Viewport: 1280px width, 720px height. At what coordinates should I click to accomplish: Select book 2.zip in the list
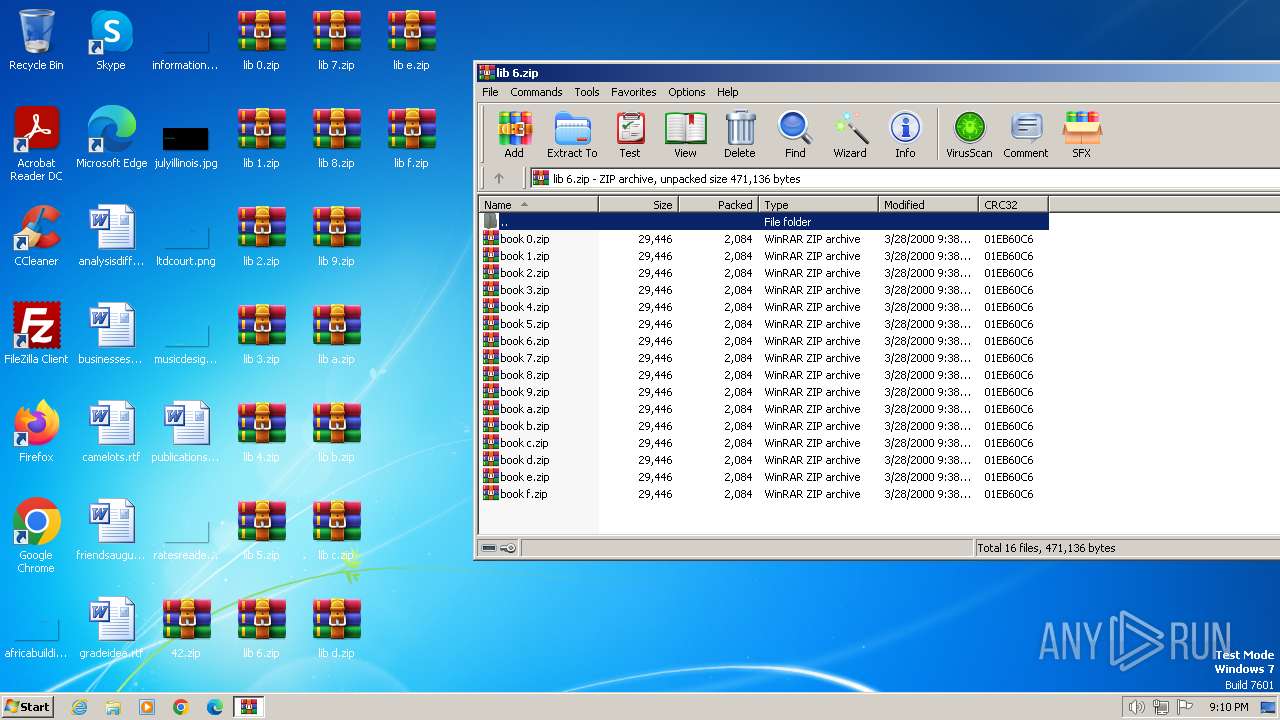click(x=764, y=273)
